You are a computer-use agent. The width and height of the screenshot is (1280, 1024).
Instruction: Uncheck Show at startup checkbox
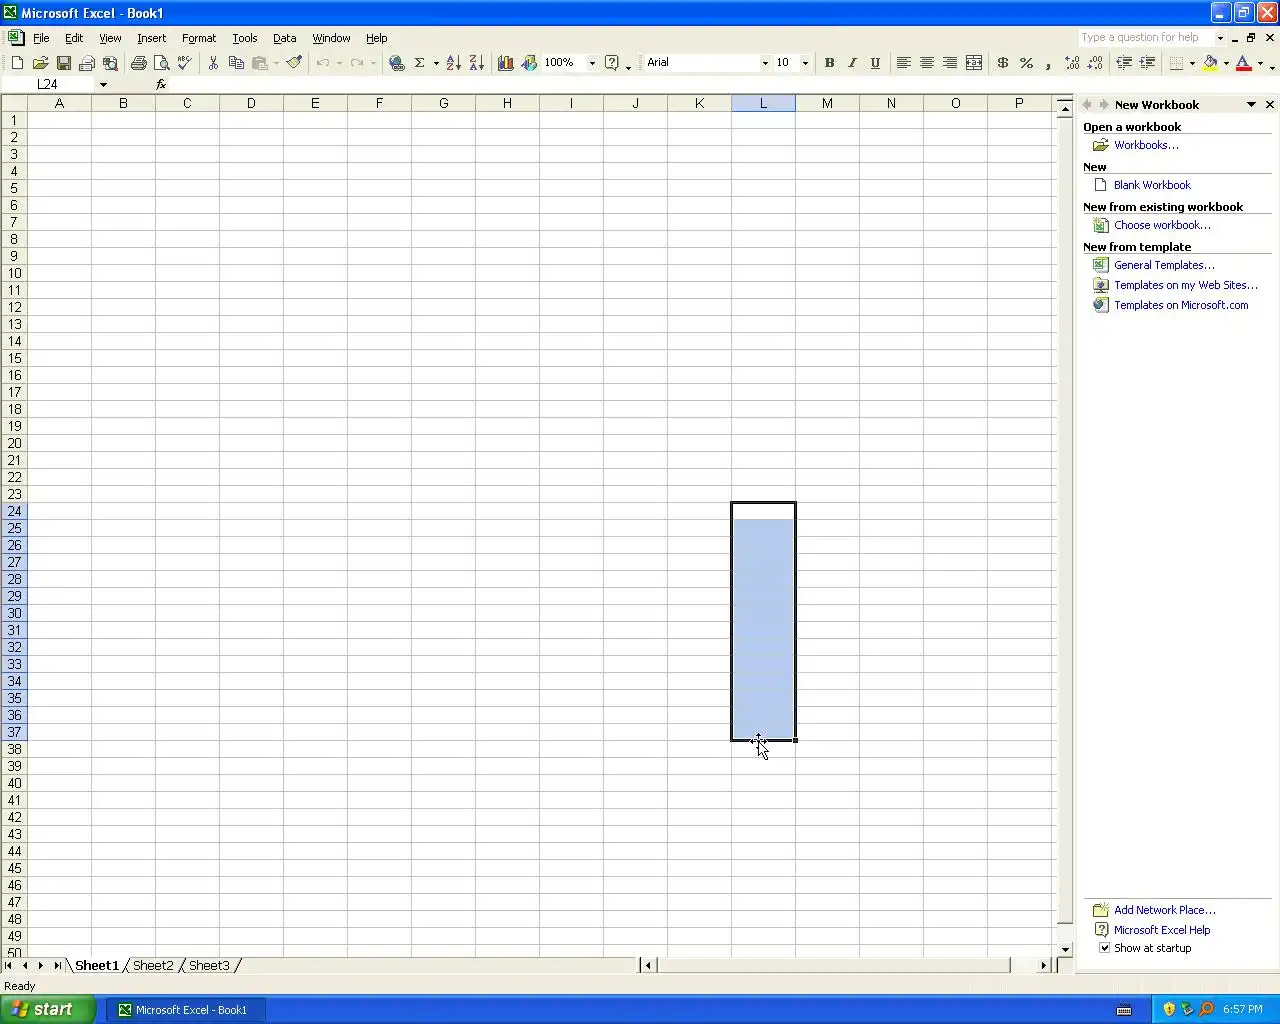point(1104,948)
